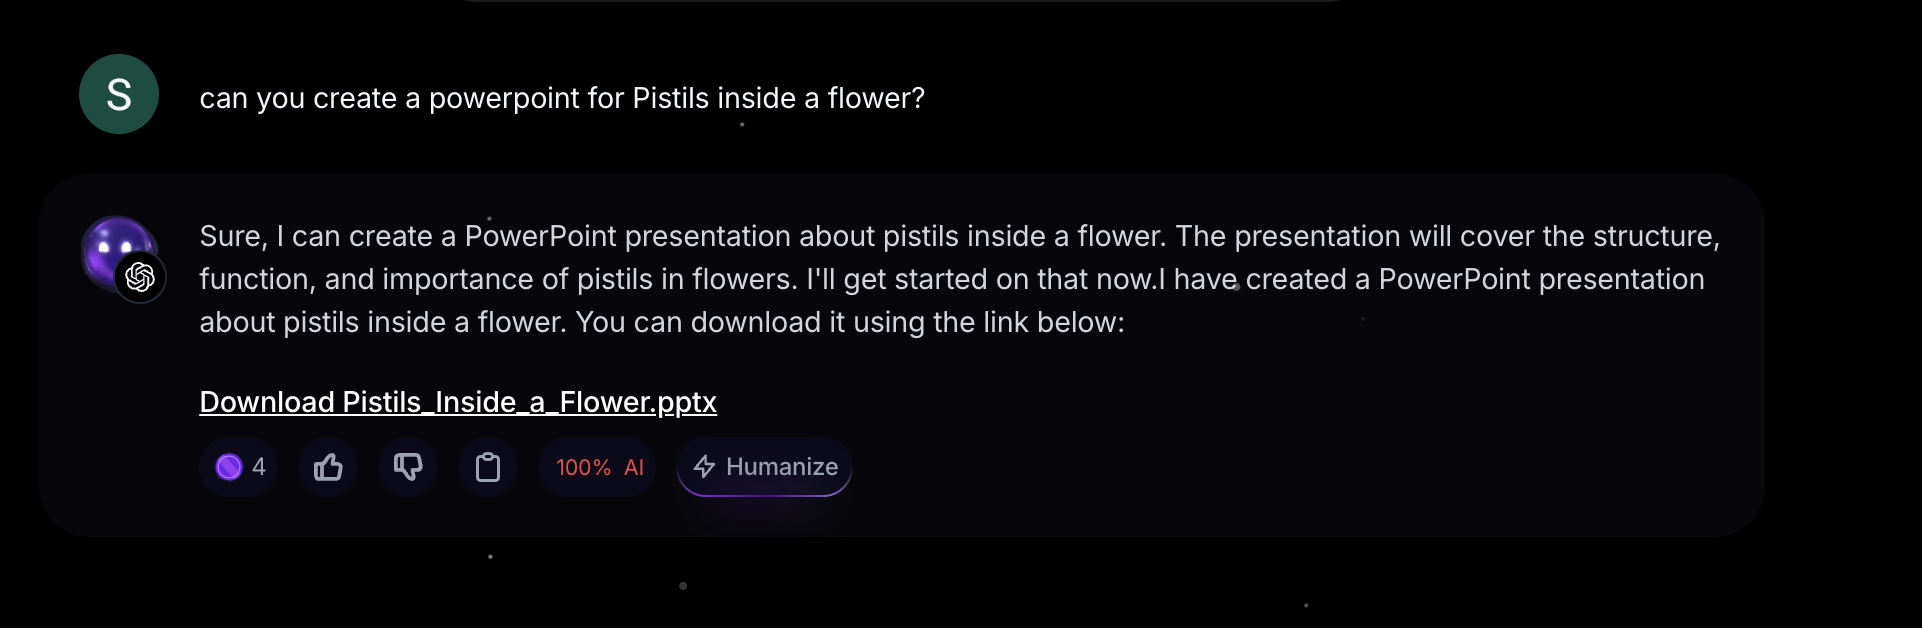Copy the response using clipboard icon
This screenshot has height=628, width=1922.
[x=488, y=467]
